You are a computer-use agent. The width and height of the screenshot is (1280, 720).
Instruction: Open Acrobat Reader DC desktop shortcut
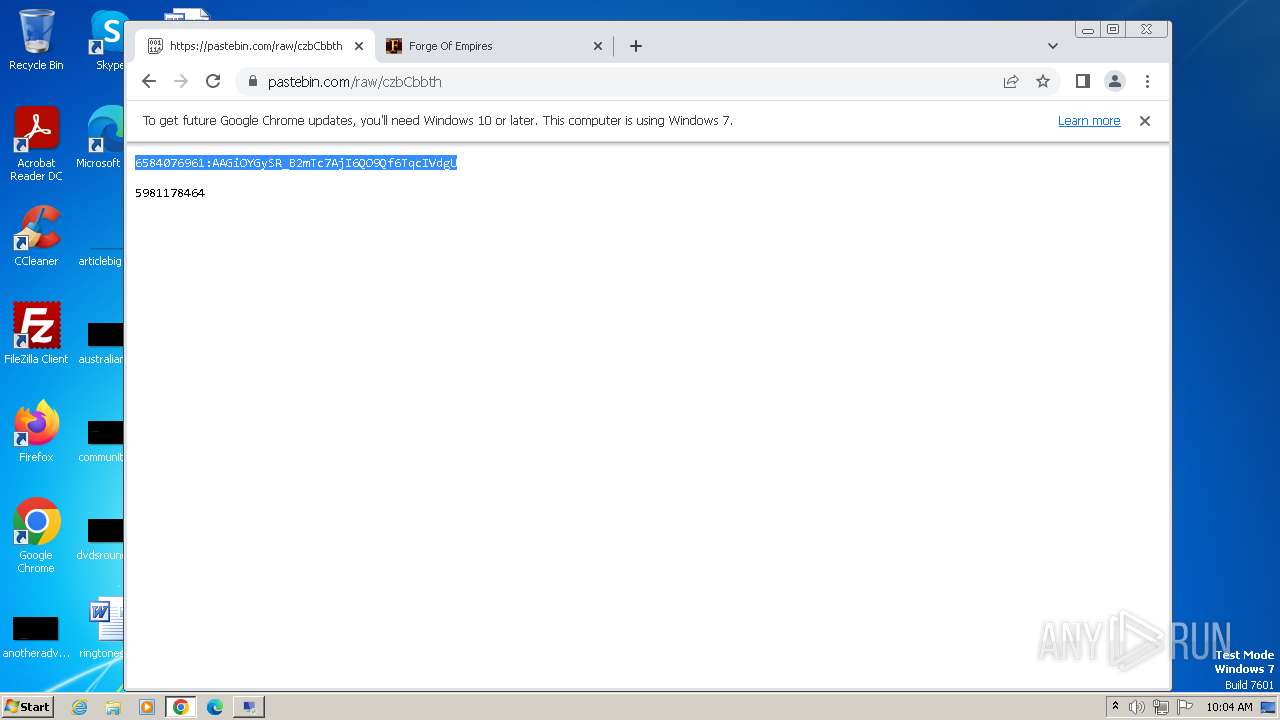(x=36, y=144)
